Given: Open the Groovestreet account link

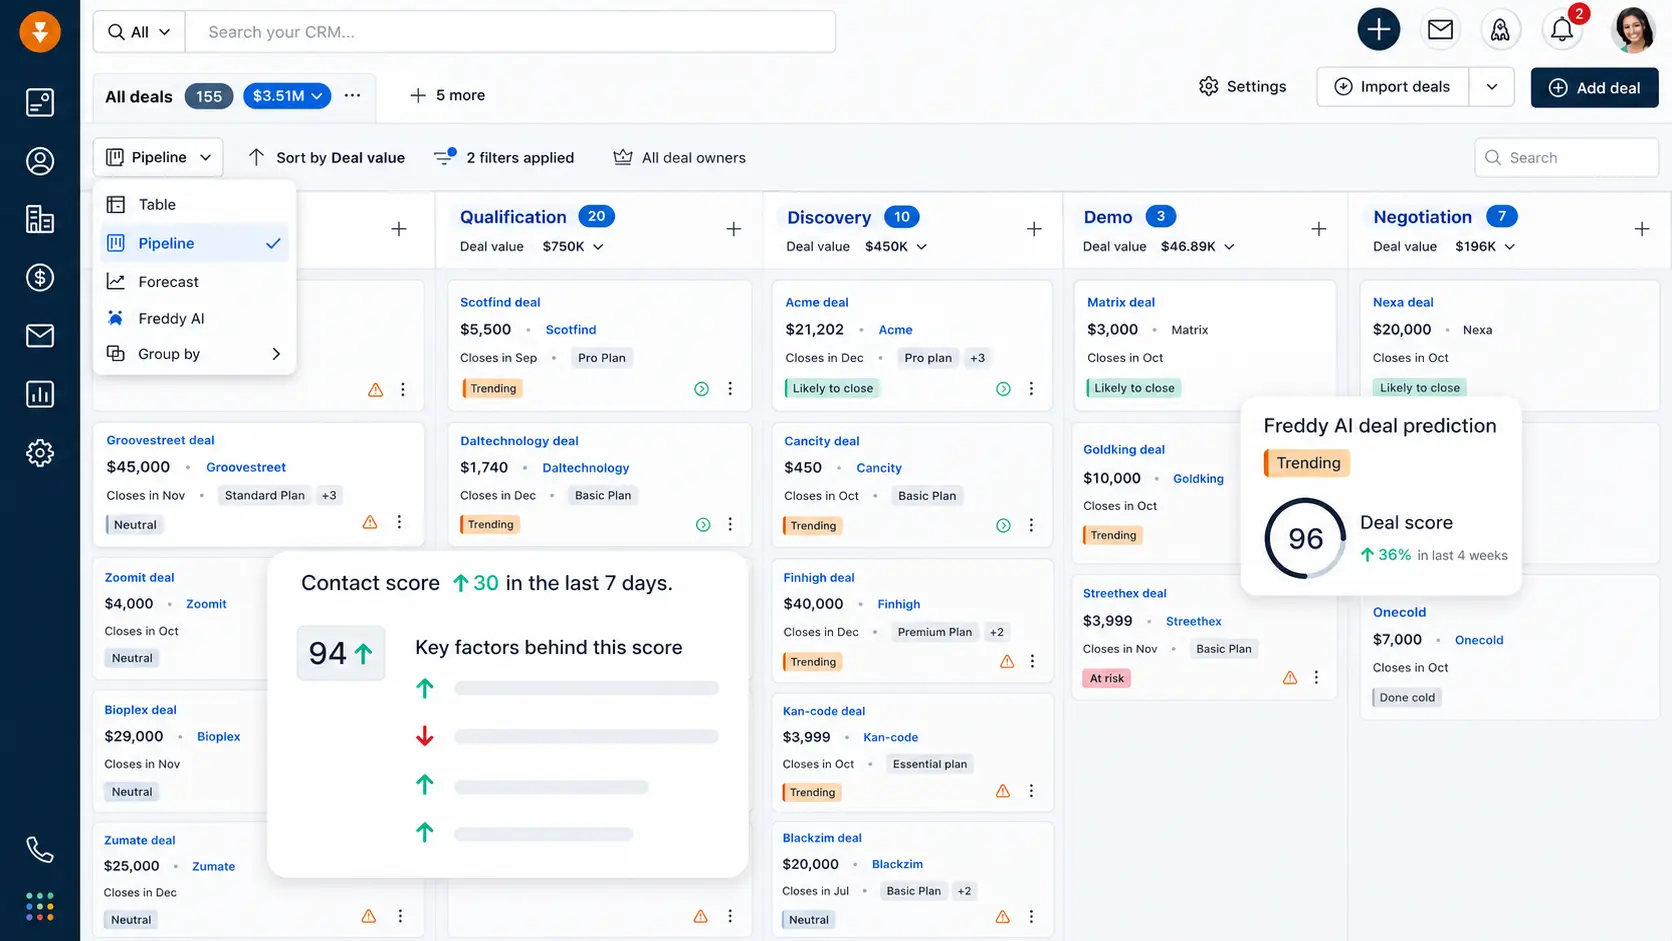Looking at the screenshot, I should 246,467.
